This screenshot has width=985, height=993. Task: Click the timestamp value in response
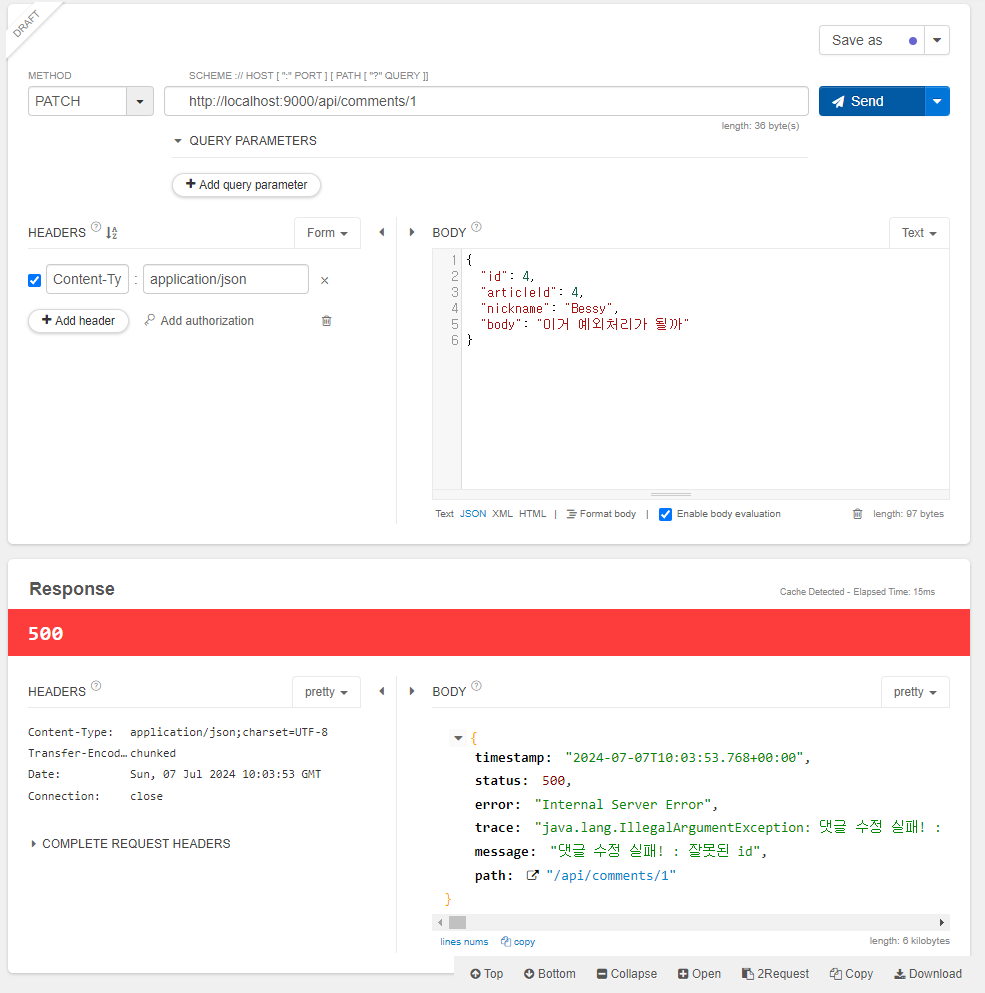coord(687,758)
